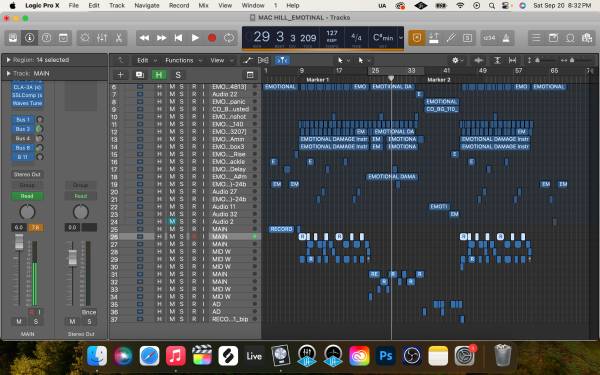This screenshot has width=600, height=375.
Task: Toggle the green Hide tracks H button
Action: pos(158,75)
